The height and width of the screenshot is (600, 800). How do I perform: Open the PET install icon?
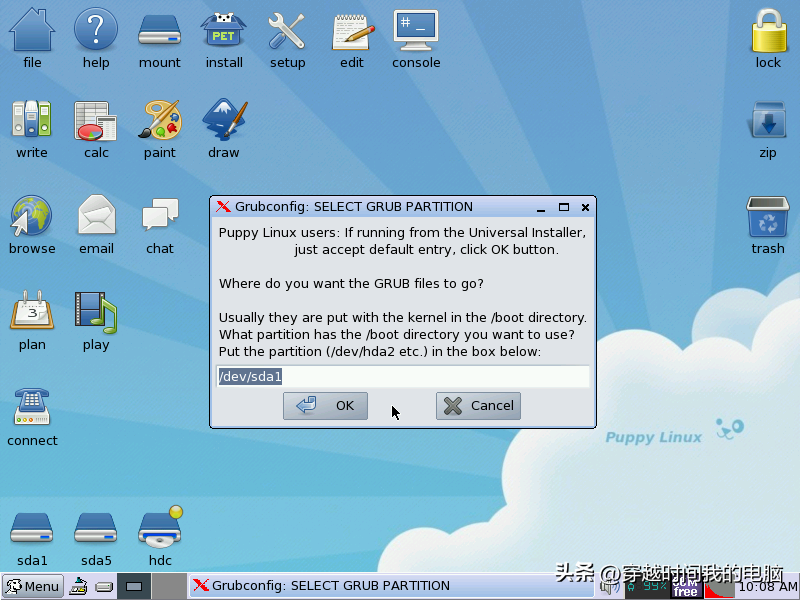(x=223, y=31)
